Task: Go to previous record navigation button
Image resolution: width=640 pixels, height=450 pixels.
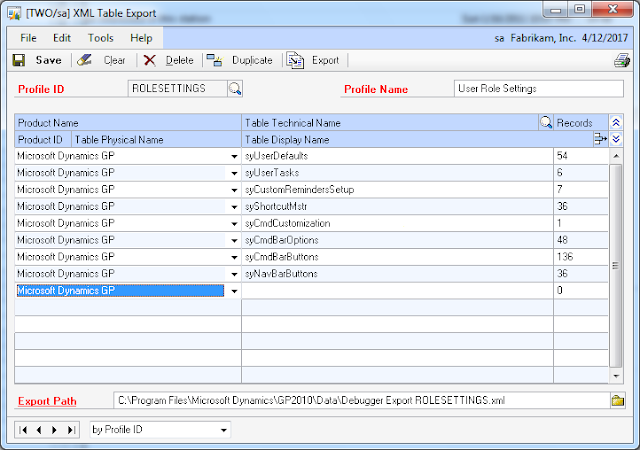Action: pos(39,430)
